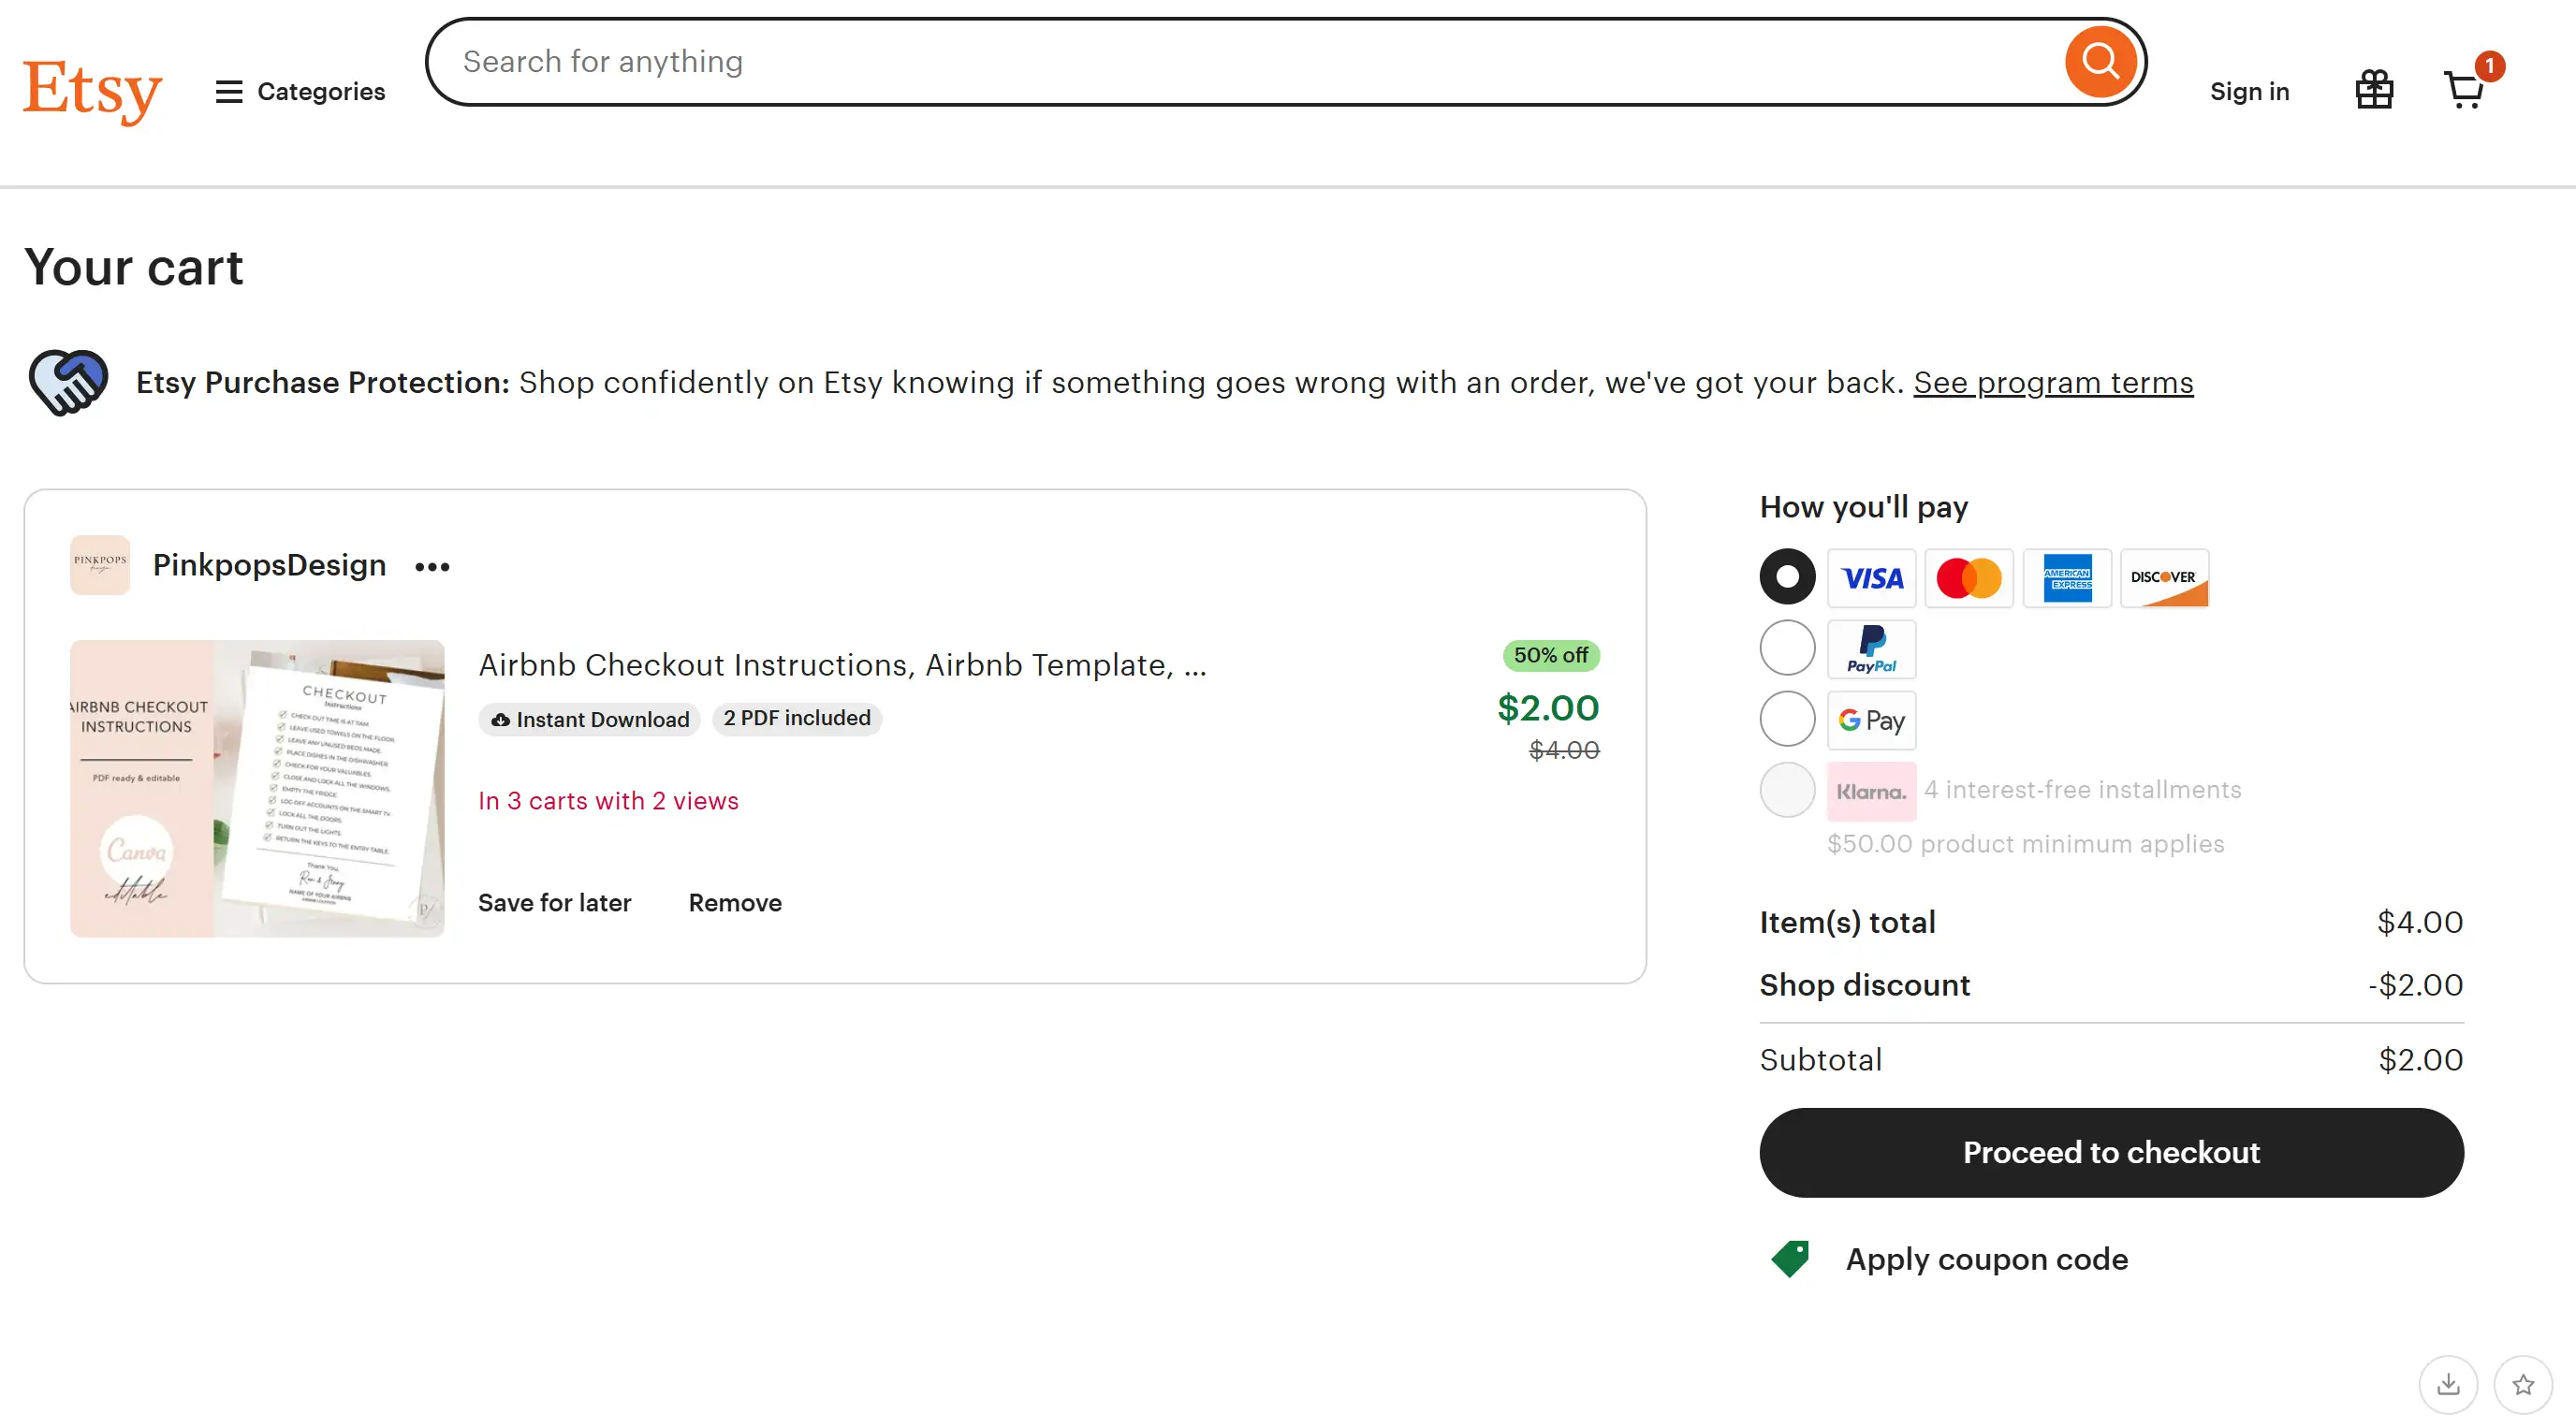
Task: Open See program terms link
Action: (2053, 382)
